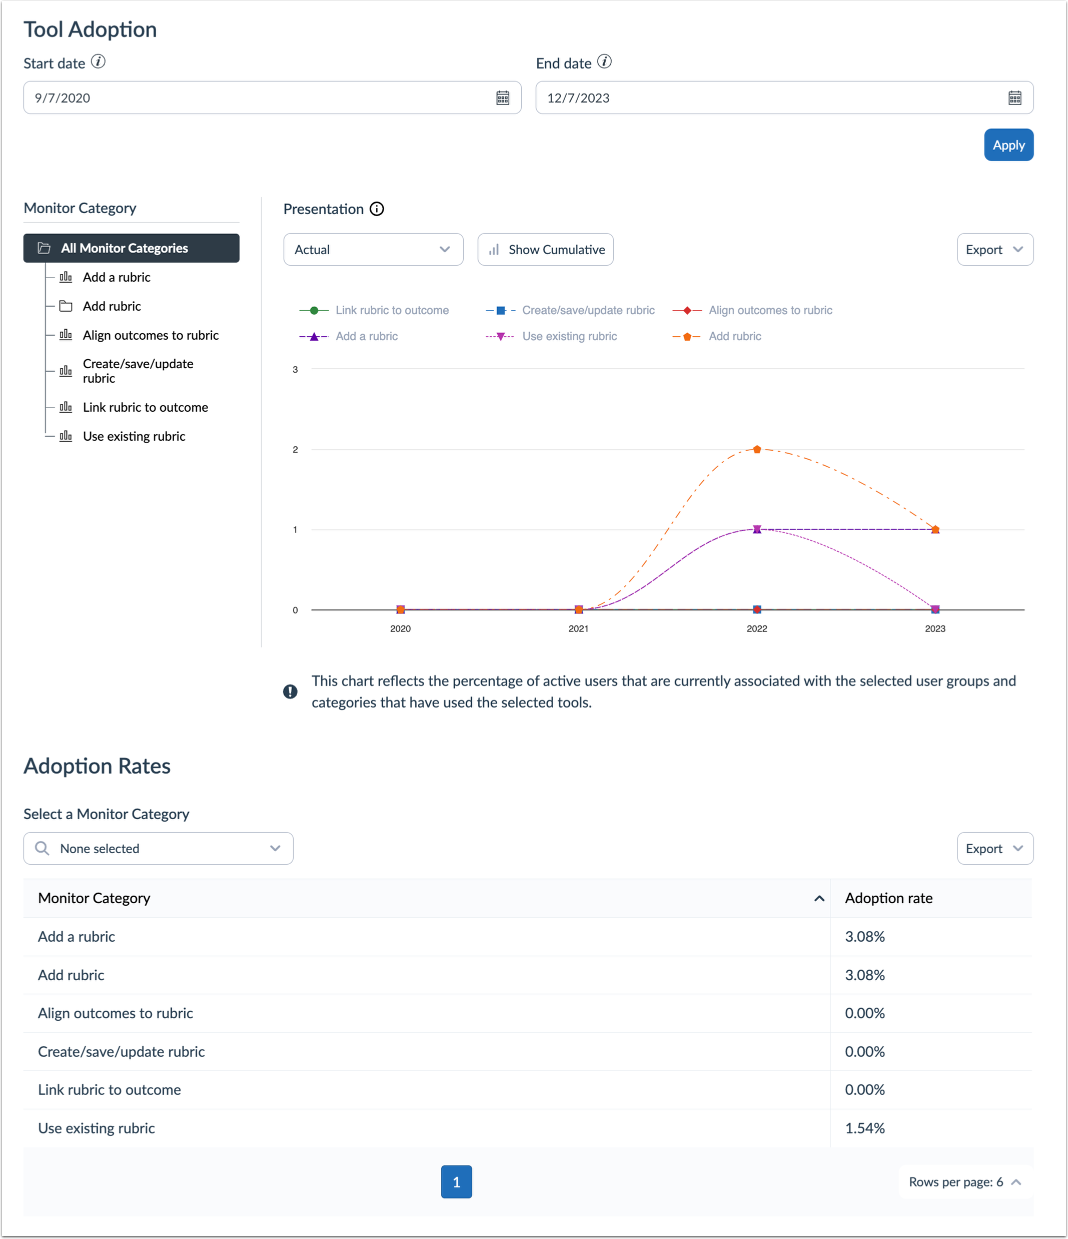Click the info icon beside Start date
The width and height of the screenshot is (1068, 1239).
point(98,61)
